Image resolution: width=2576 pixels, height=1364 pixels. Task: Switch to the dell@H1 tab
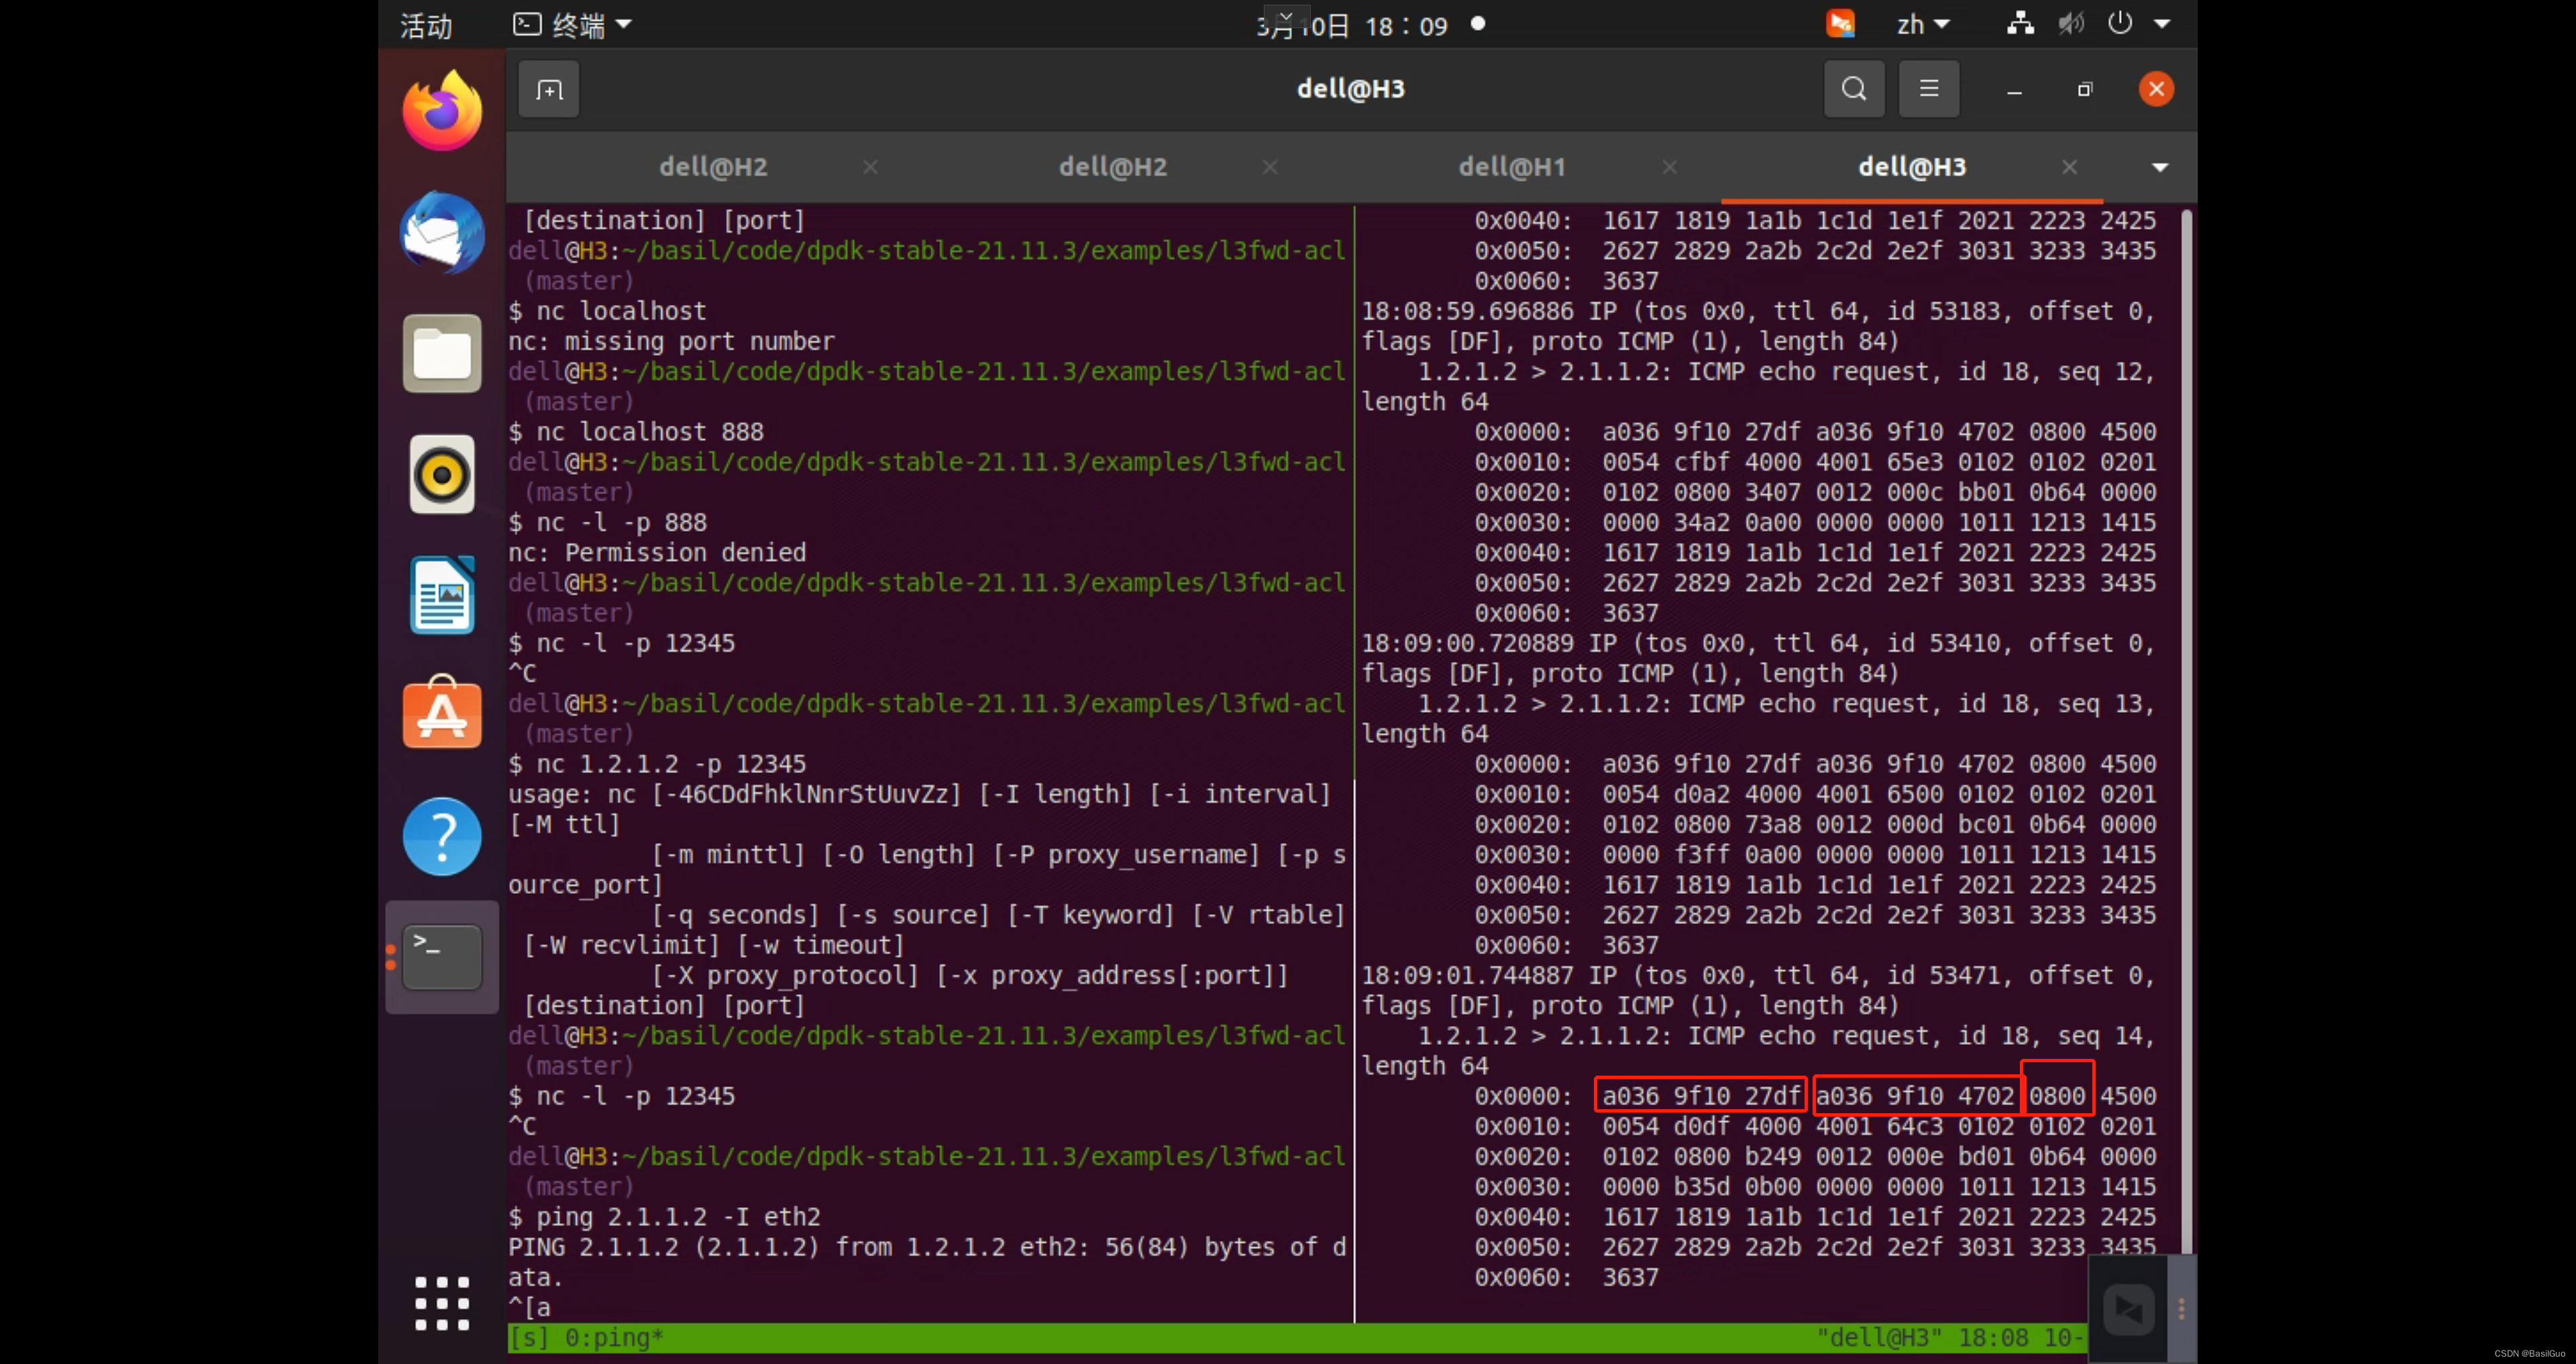(1512, 167)
